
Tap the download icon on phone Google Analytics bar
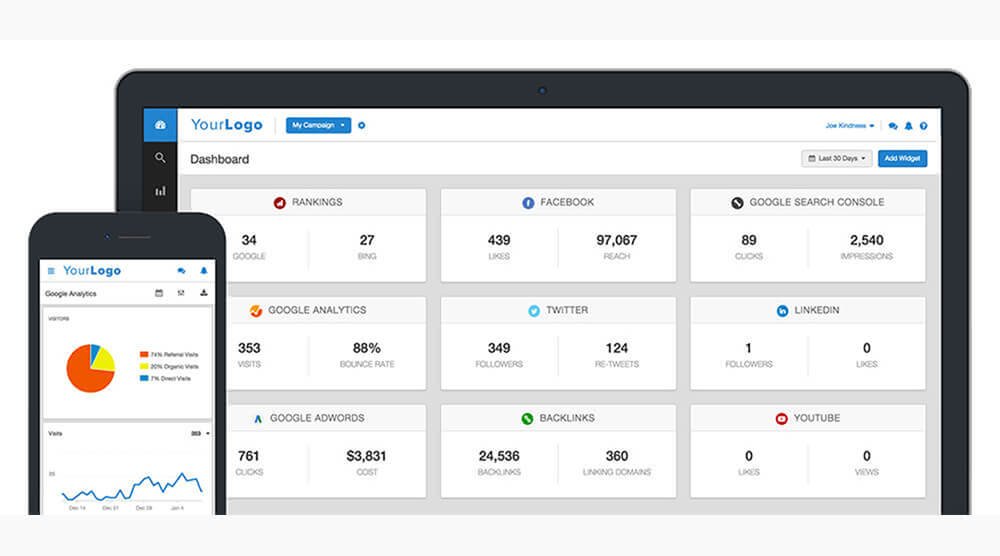point(204,293)
